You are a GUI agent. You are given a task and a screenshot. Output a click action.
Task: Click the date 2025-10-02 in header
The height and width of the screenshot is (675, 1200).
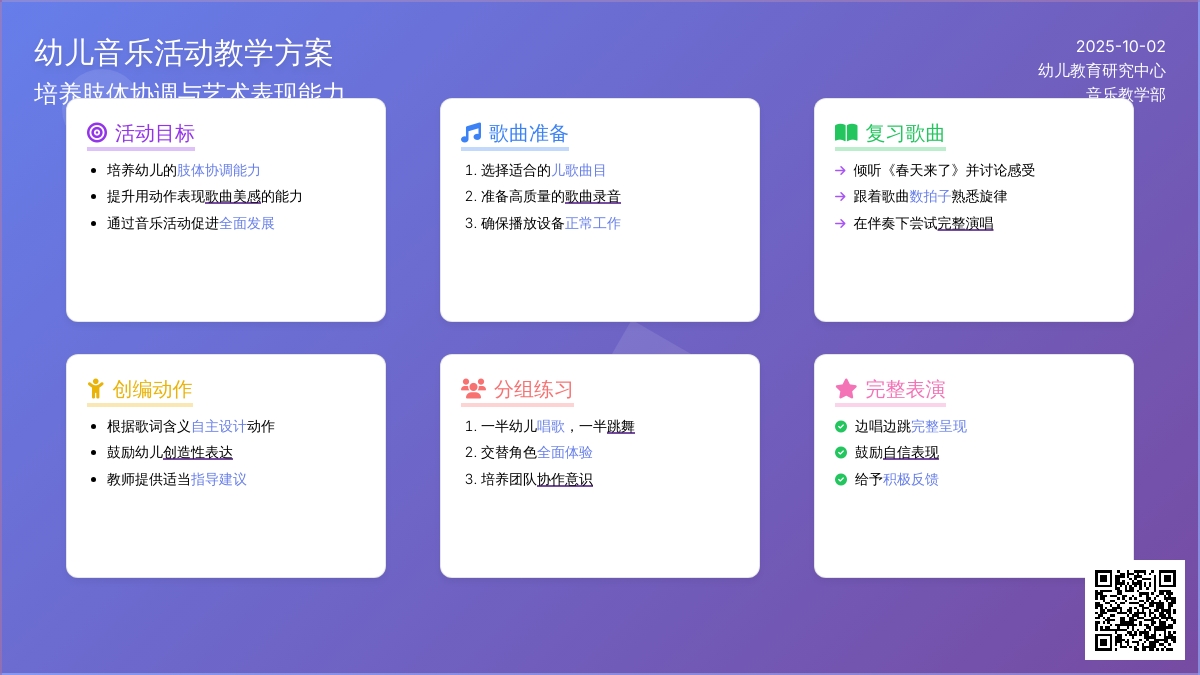pyautogui.click(x=1120, y=46)
